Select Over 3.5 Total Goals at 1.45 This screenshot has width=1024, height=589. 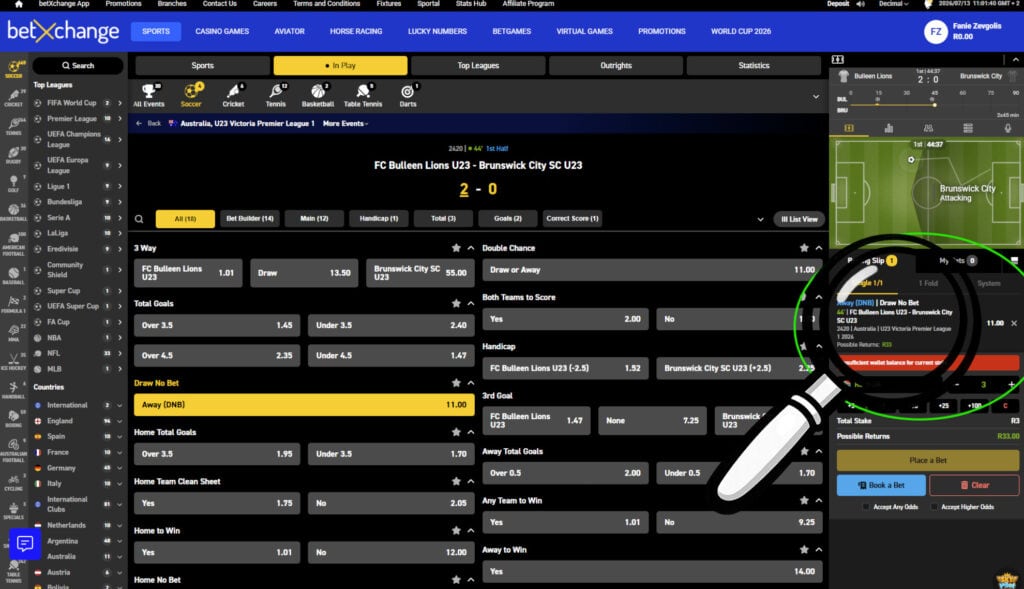point(217,325)
